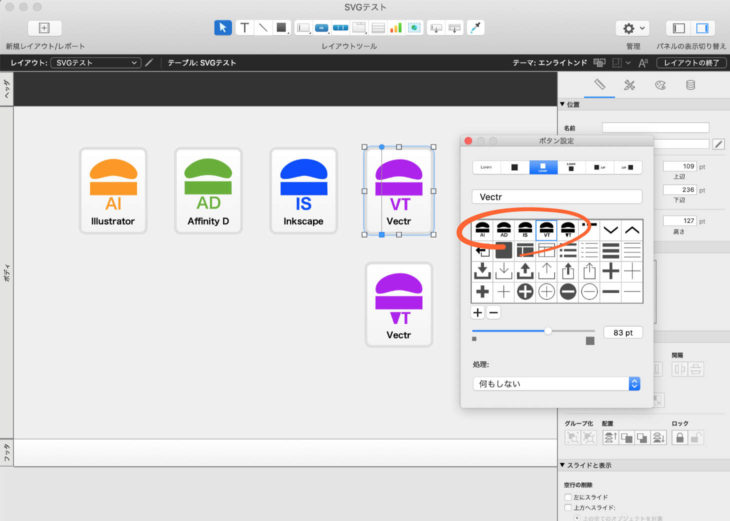The width and height of the screenshot is (730, 521).
Task: Click the circled plus icon in glyph grid
Action: click(x=524, y=291)
